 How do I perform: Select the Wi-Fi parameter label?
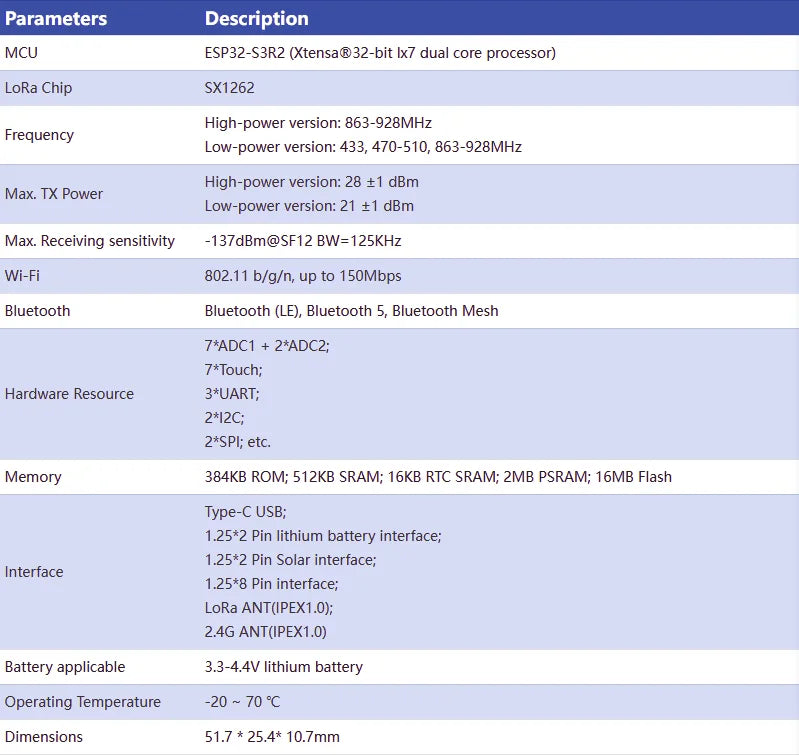pyautogui.click(x=22, y=276)
